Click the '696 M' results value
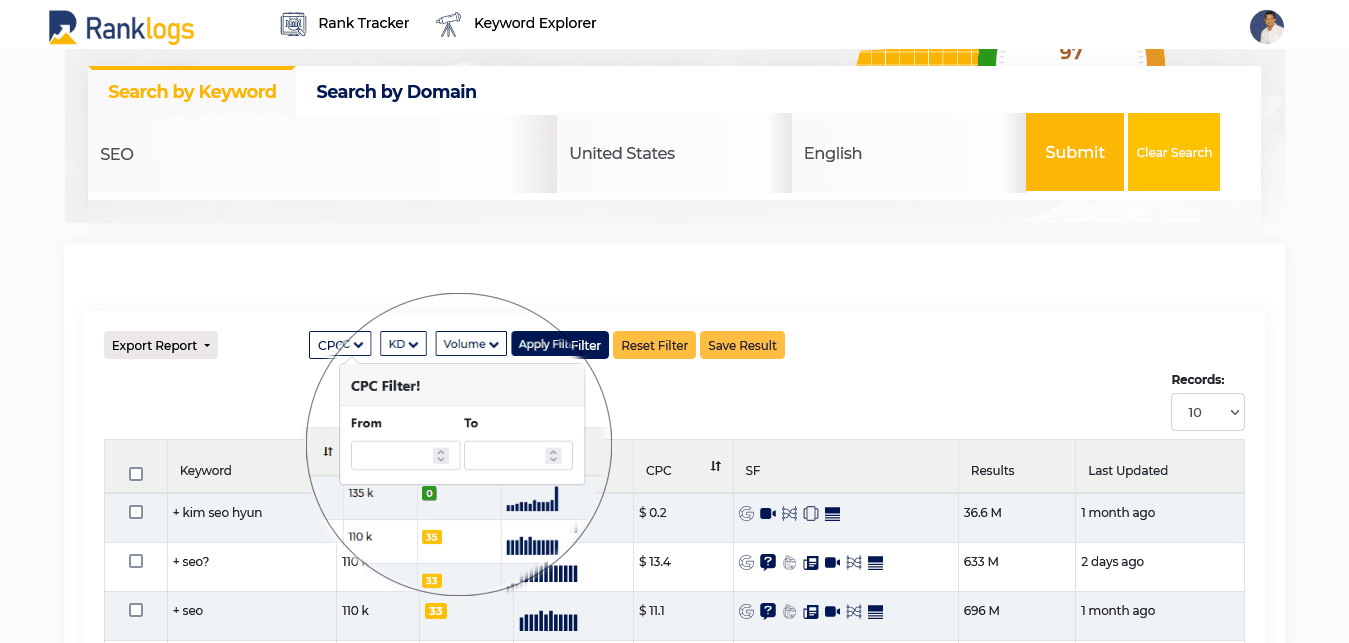This screenshot has width=1349, height=643. (x=981, y=611)
